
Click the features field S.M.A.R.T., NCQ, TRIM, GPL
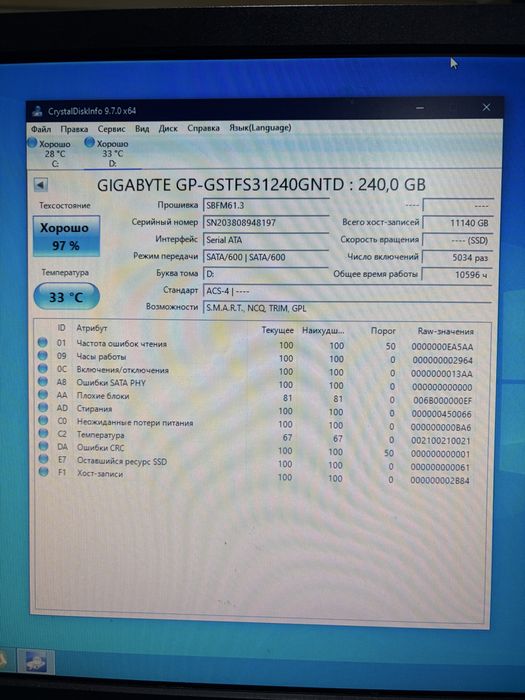347,308
